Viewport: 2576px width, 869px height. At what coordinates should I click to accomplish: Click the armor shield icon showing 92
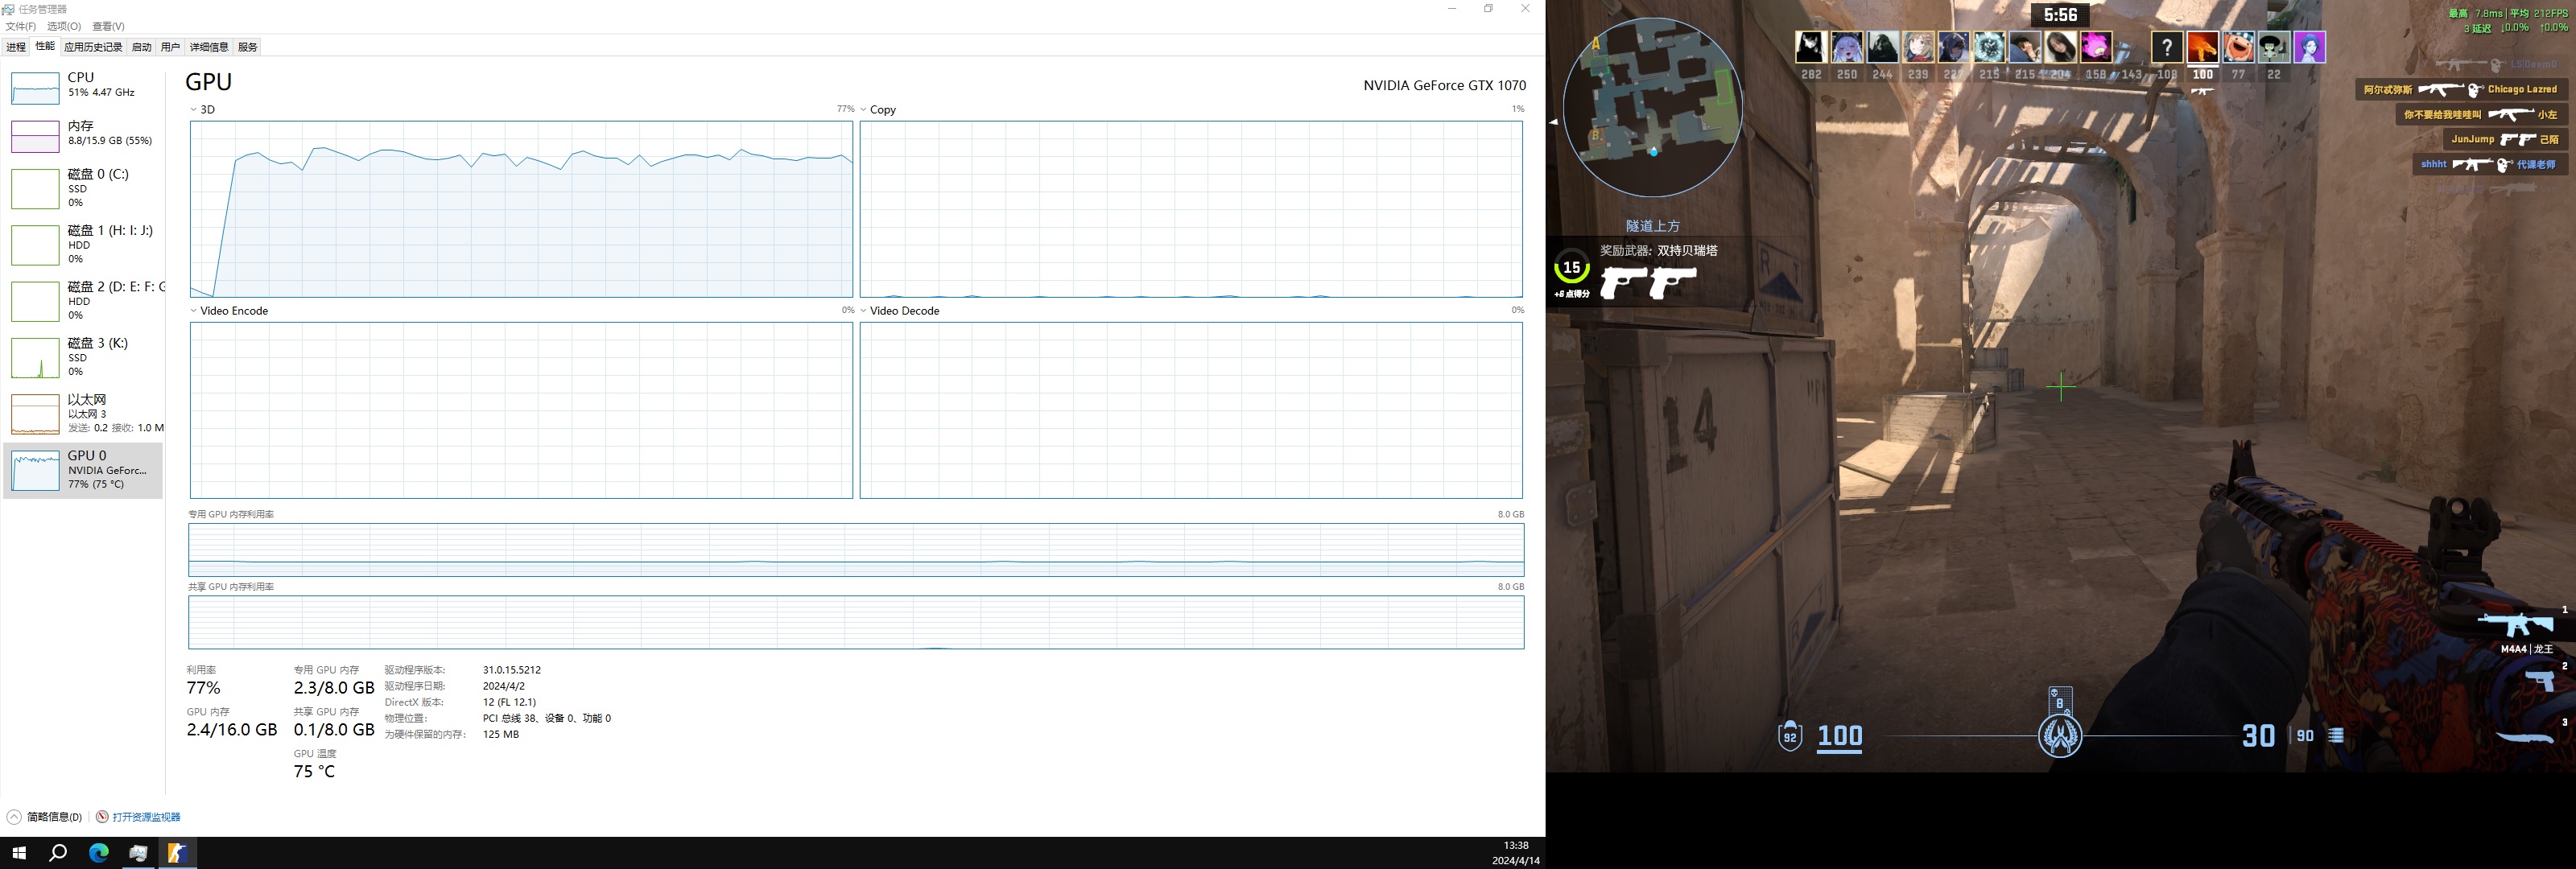pos(1790,736)
